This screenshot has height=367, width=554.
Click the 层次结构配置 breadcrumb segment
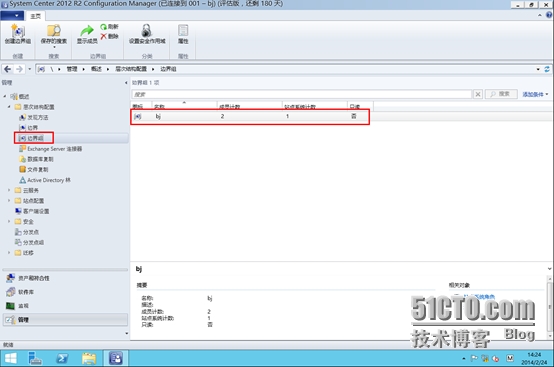coord(131,69)
